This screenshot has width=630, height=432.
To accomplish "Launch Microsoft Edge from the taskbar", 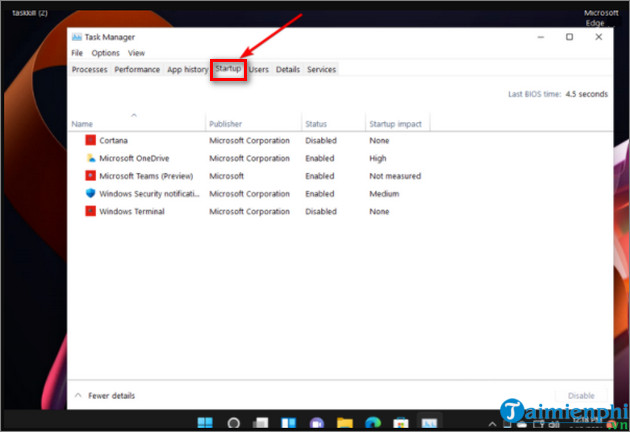I will [373, 423].
